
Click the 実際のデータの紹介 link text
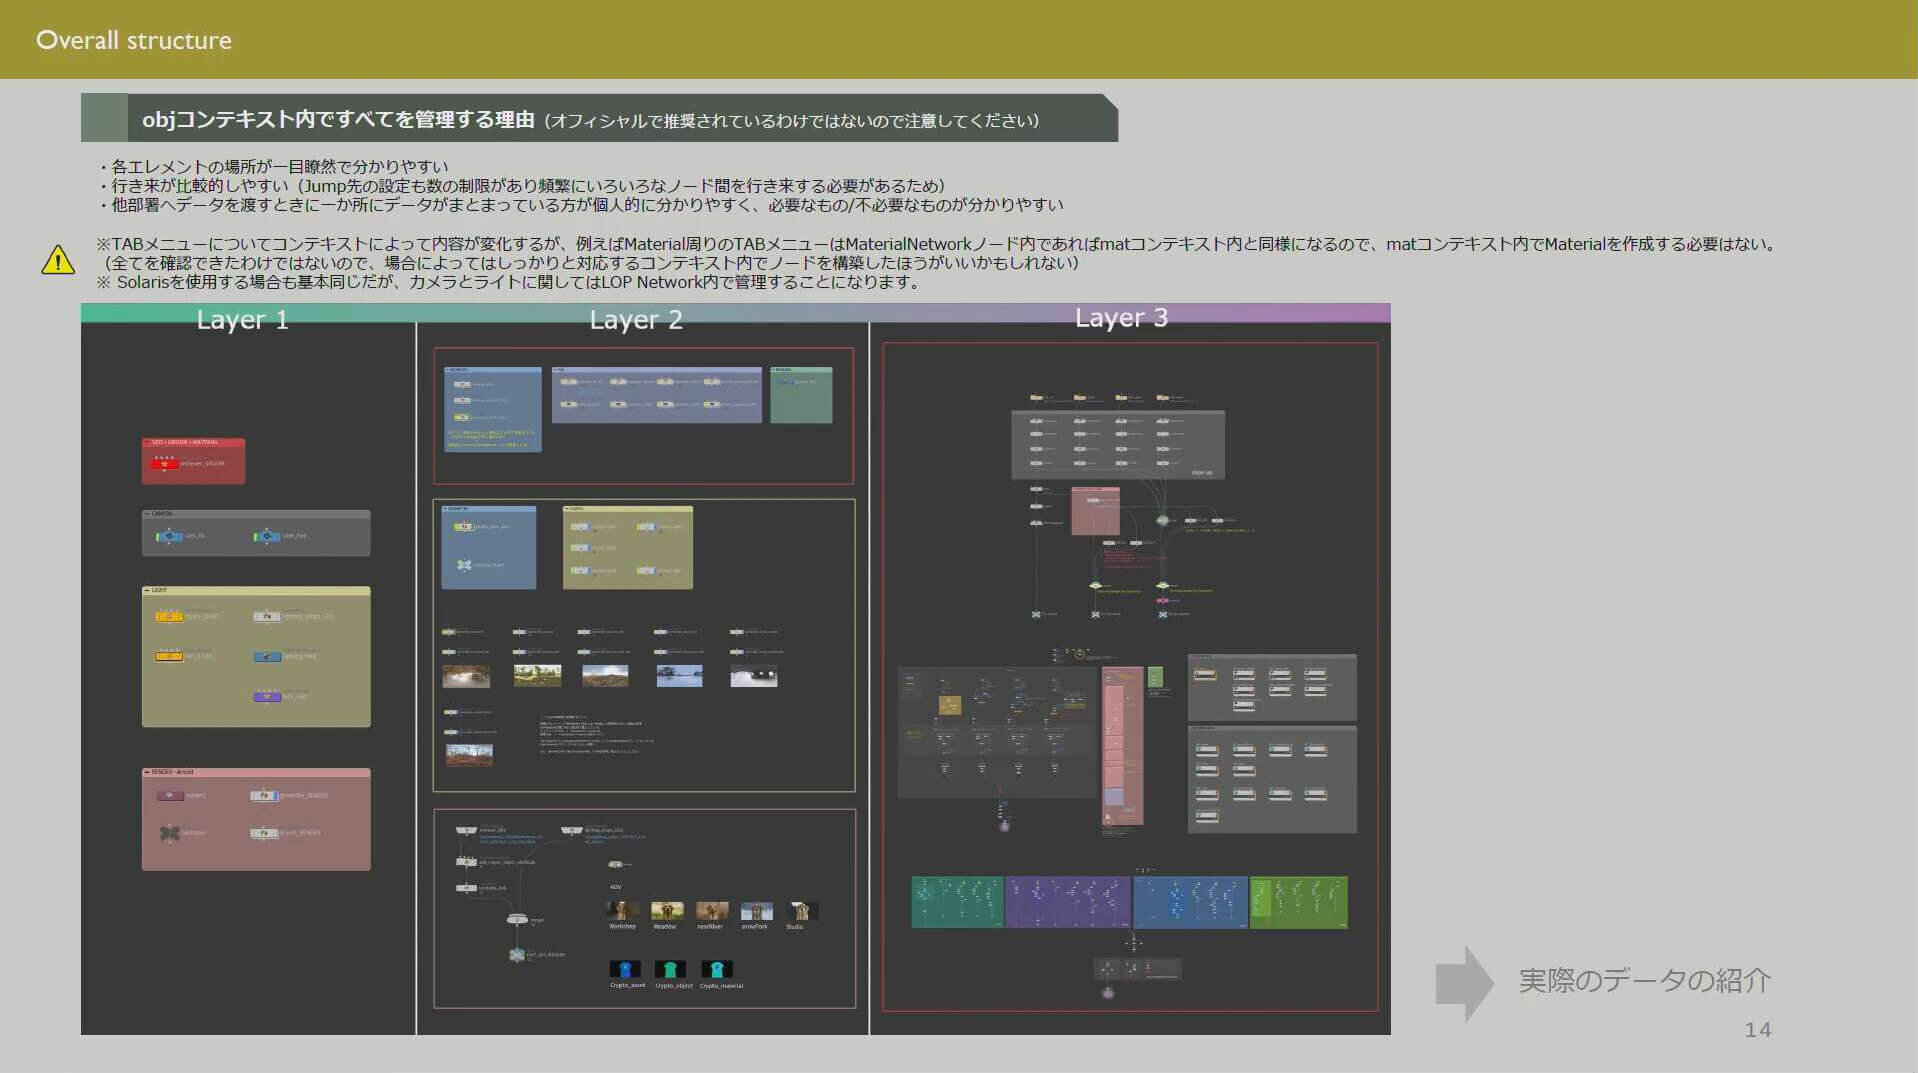tap(1644, 981)
